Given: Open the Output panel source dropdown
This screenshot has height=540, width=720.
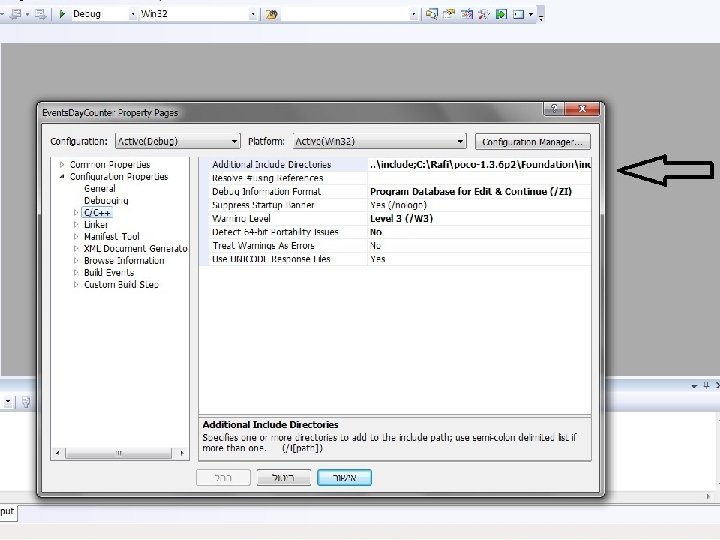Looking at the screenshot, I should point(8,402).
